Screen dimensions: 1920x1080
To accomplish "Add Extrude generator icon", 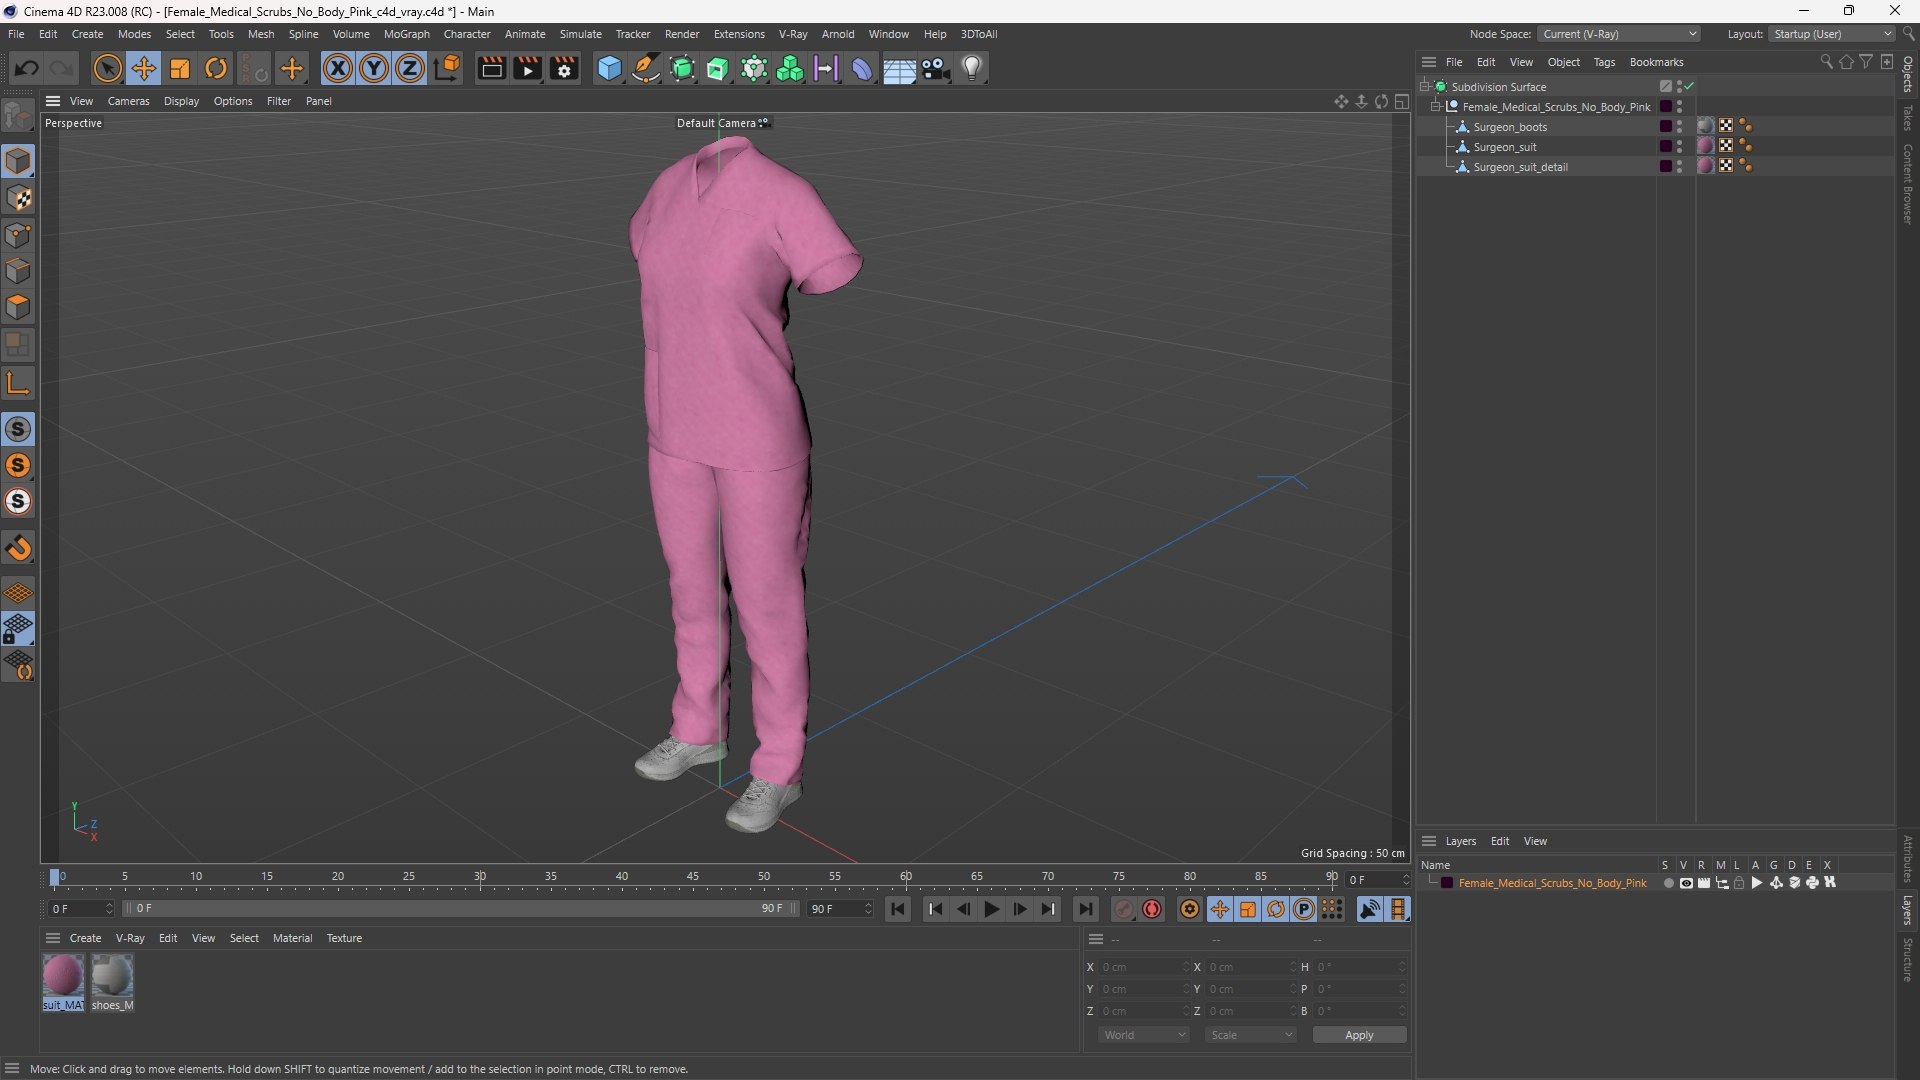I will pos(718,68).
